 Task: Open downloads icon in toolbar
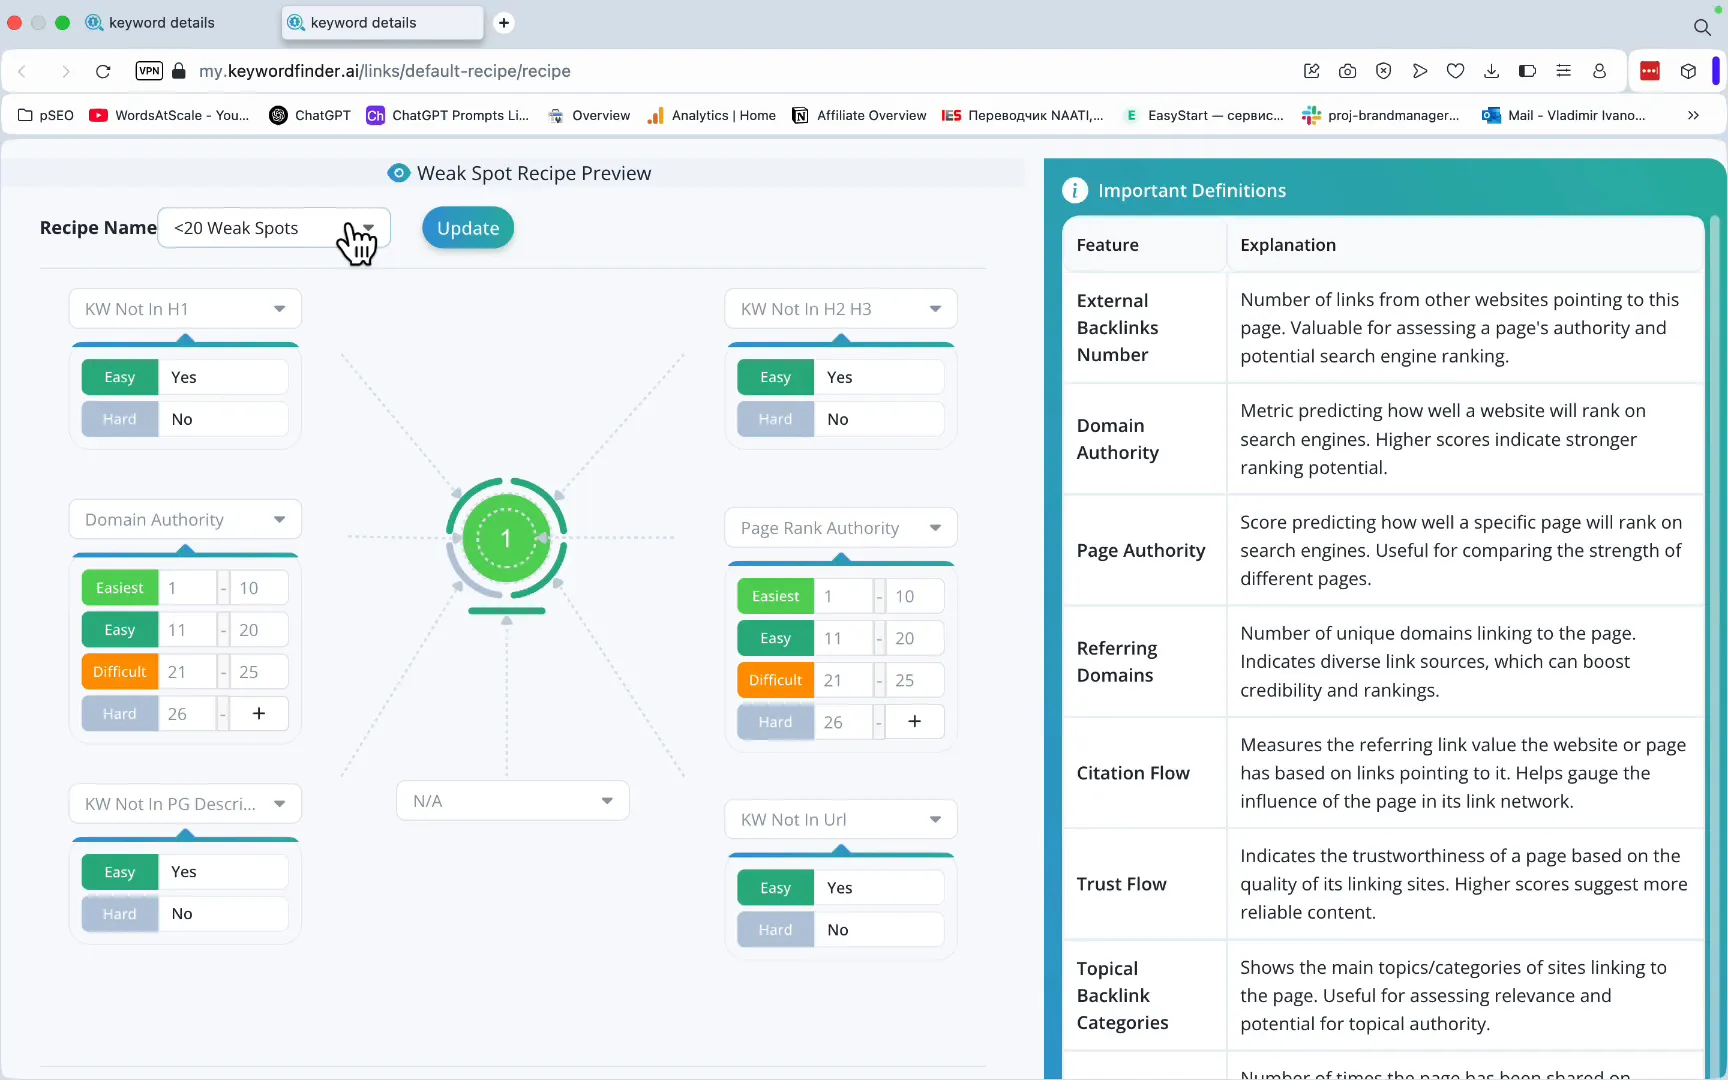click(1491, 71)
